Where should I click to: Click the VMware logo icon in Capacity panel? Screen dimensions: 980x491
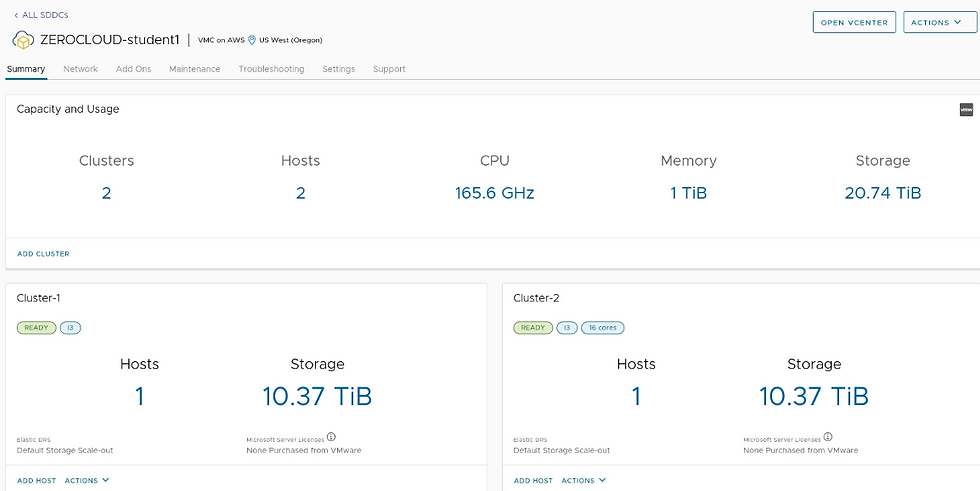tap(966, 109)
